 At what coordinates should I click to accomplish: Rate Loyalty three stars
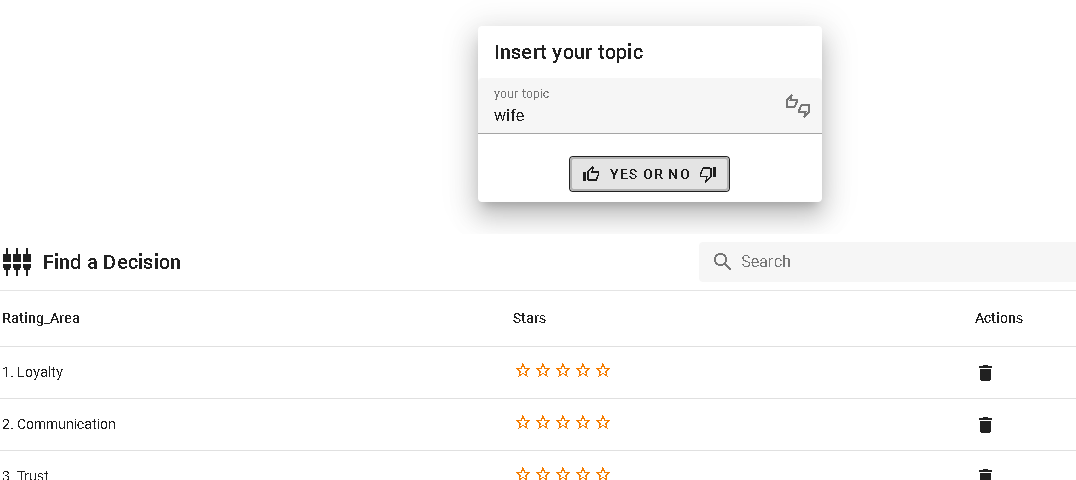(x=563, y=371)
